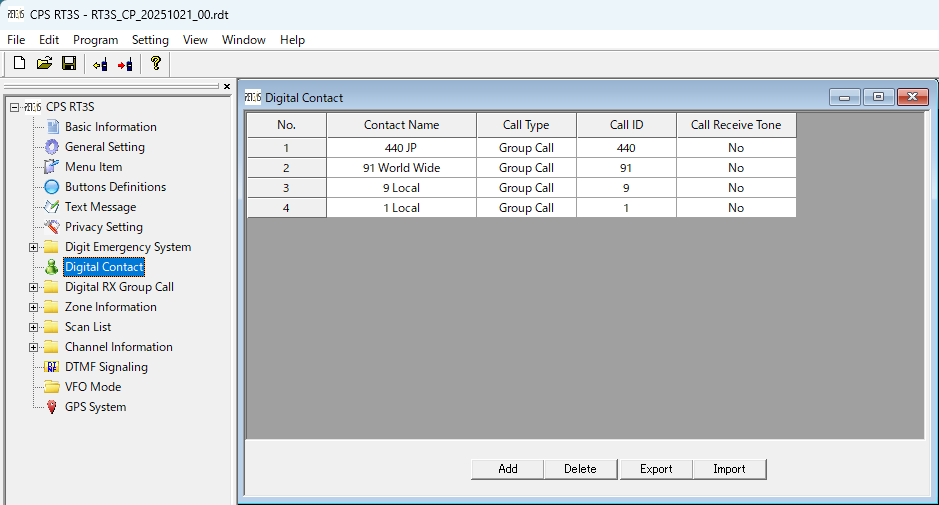Click the Save floppy disk icon
This screenshot has height=505, width=939.
click(x=69, y=64)
